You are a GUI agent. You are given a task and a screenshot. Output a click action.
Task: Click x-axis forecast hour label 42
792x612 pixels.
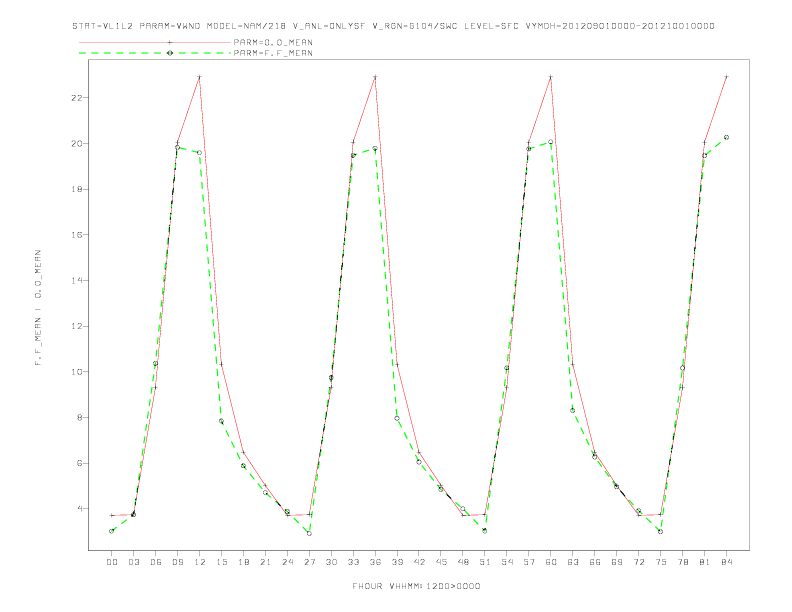point(419,562)
